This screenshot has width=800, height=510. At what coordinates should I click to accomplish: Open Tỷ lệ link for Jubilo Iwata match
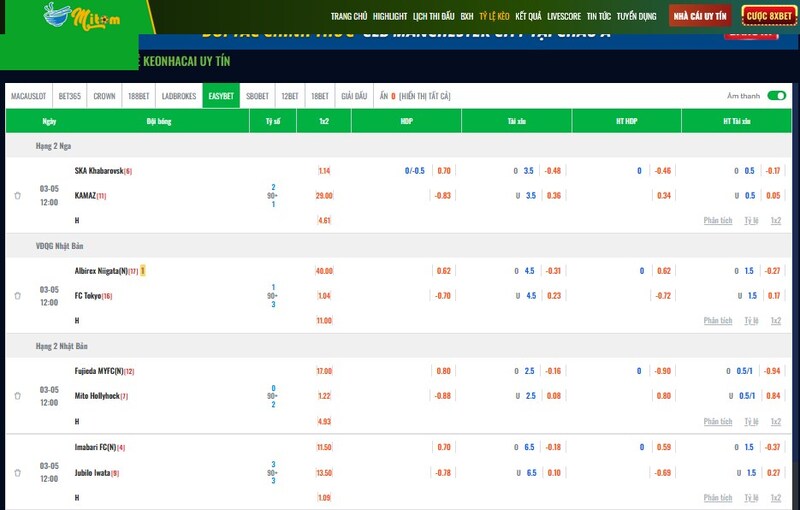(x=751, y=497)
